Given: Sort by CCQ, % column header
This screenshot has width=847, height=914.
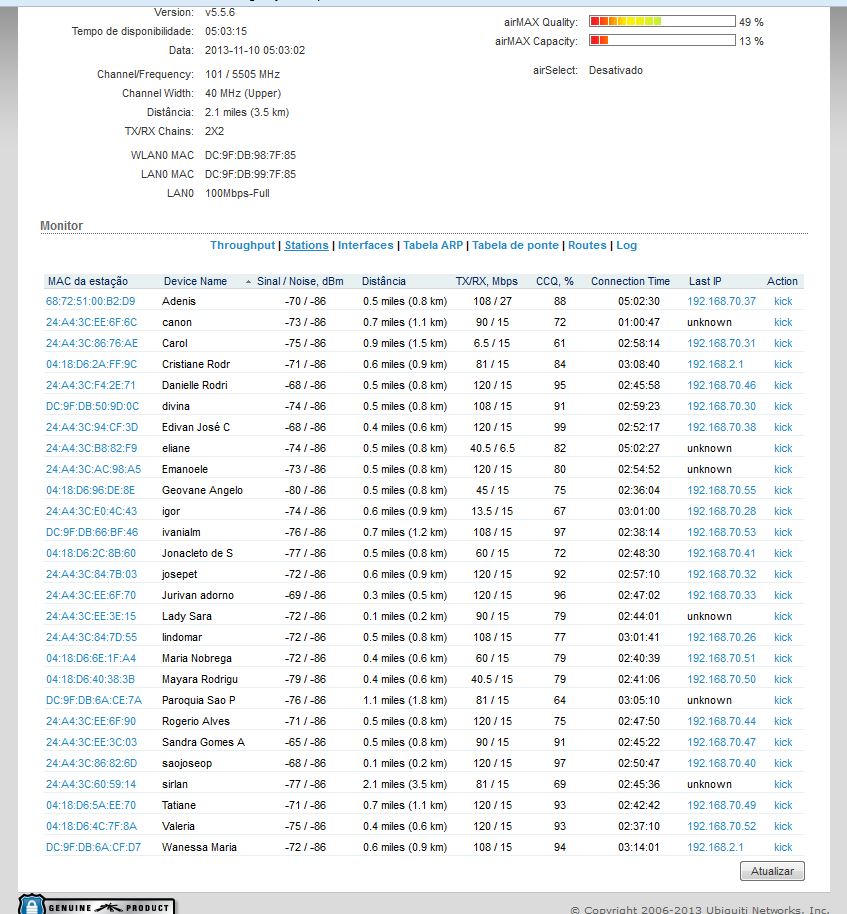Looking at the screenshot, I should 554,281.
